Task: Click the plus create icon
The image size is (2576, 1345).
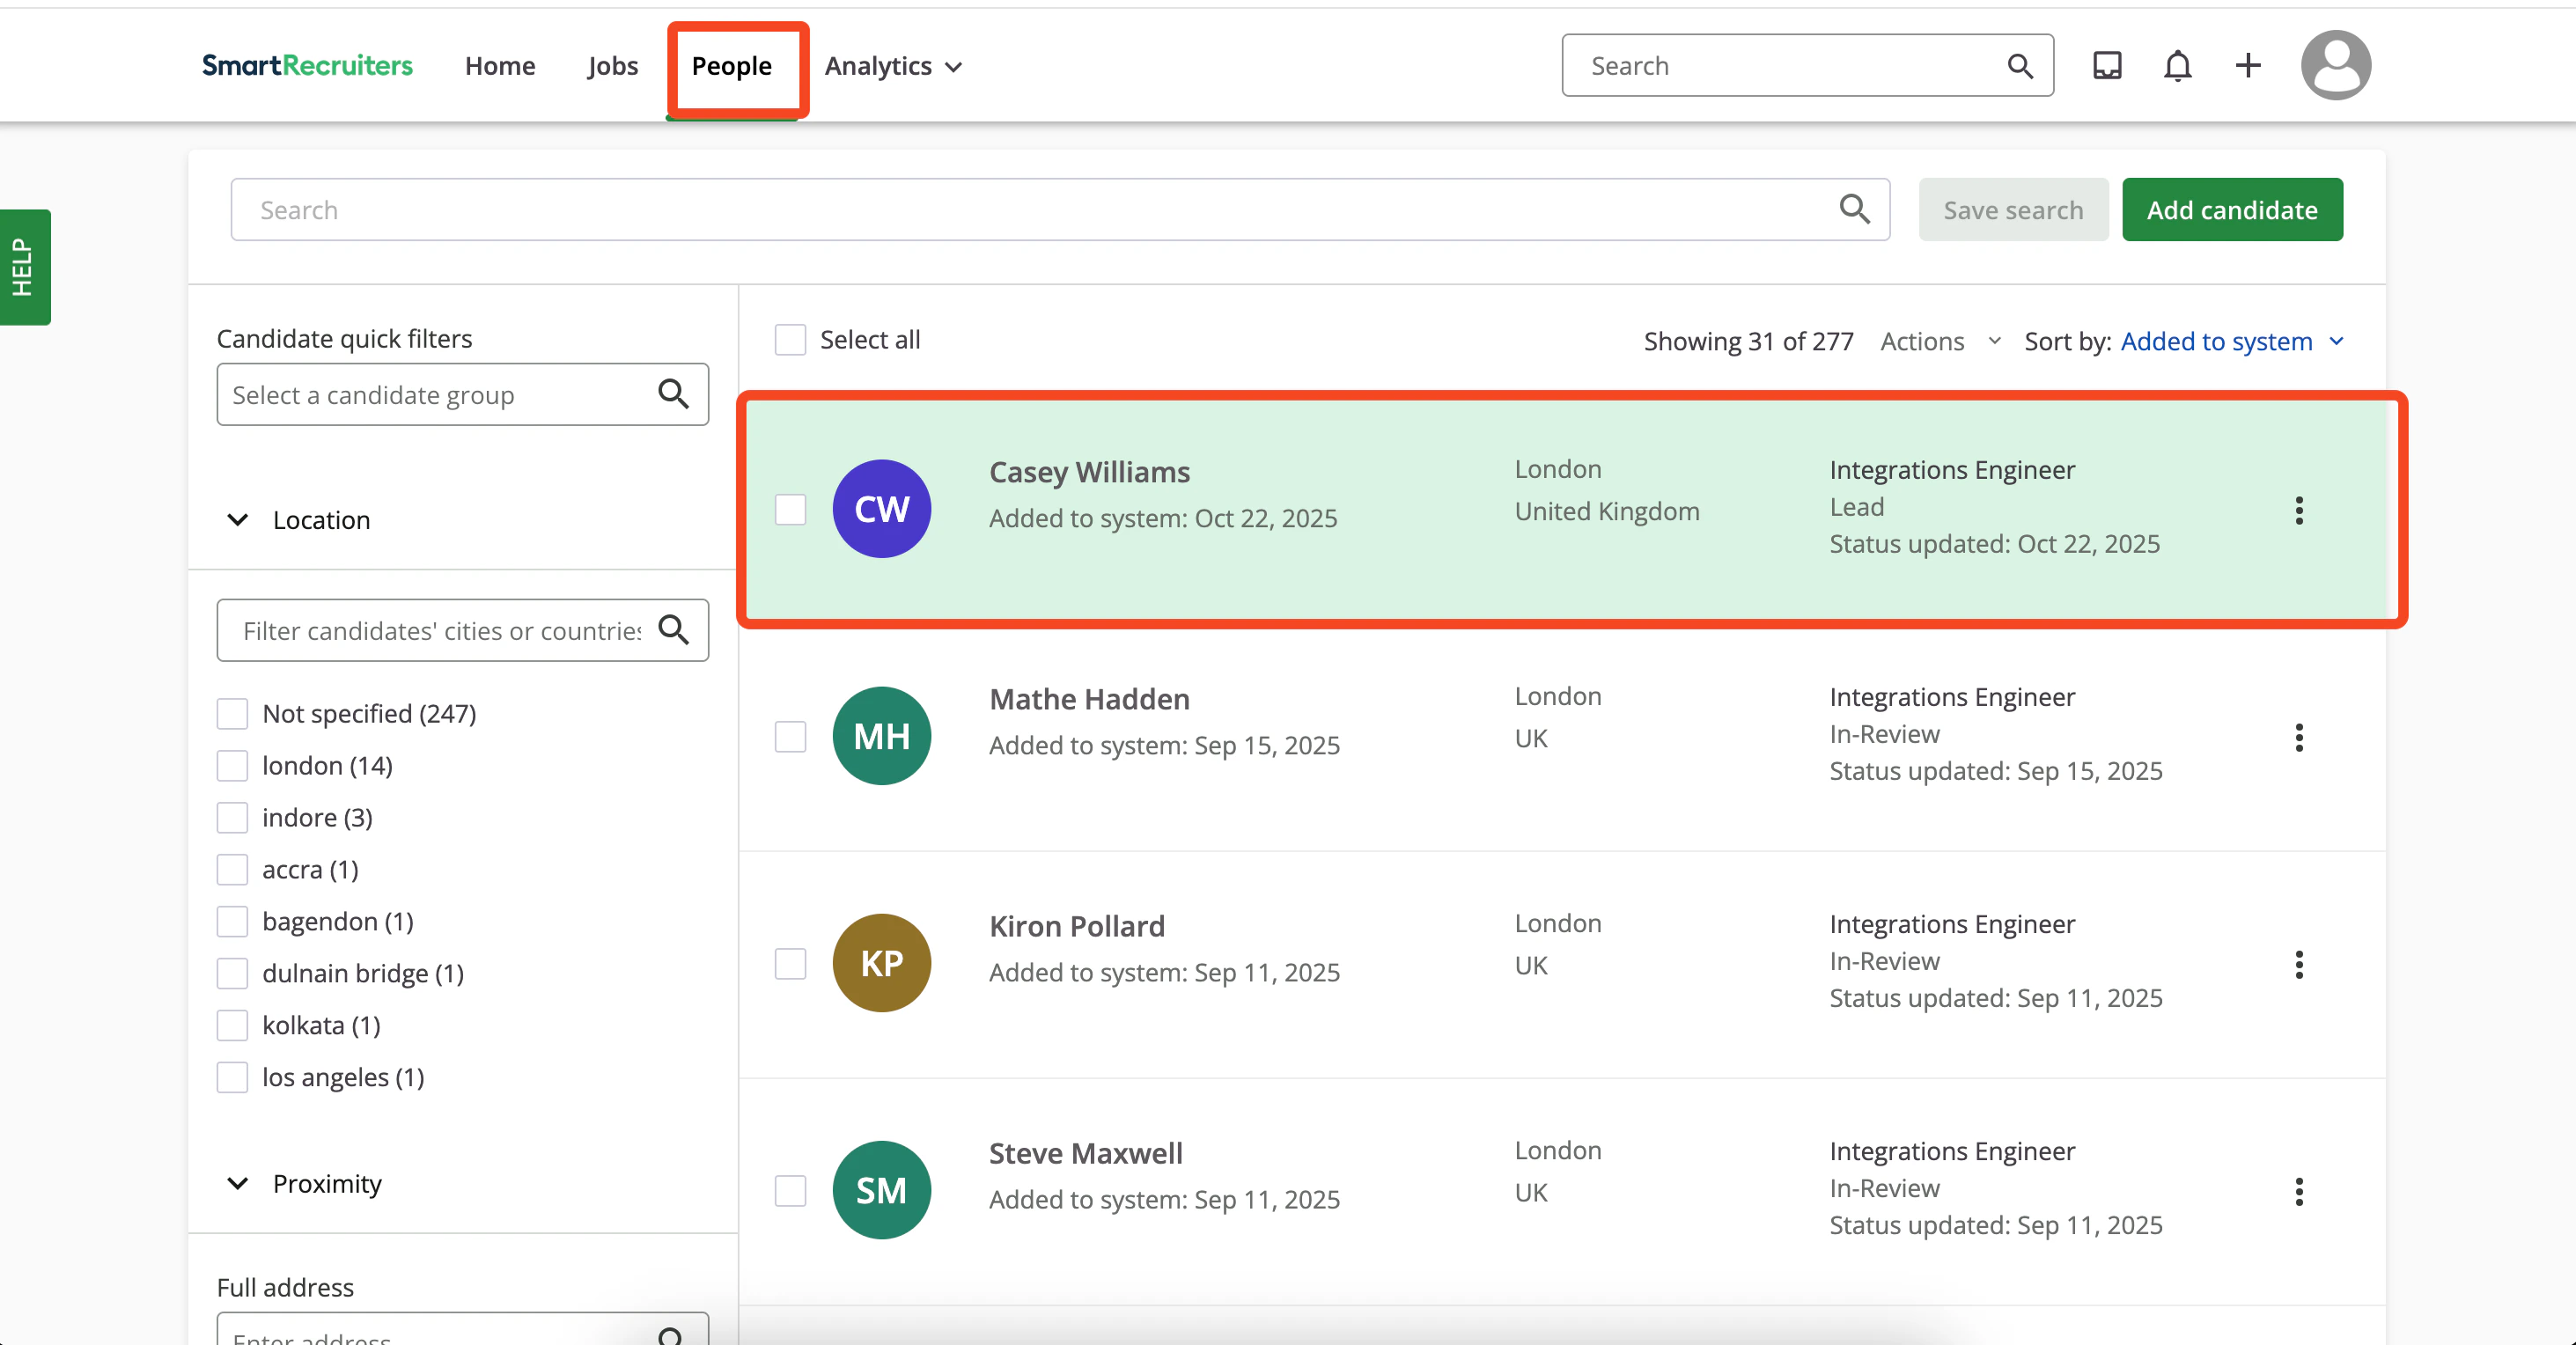Action: click(2247, 66)
